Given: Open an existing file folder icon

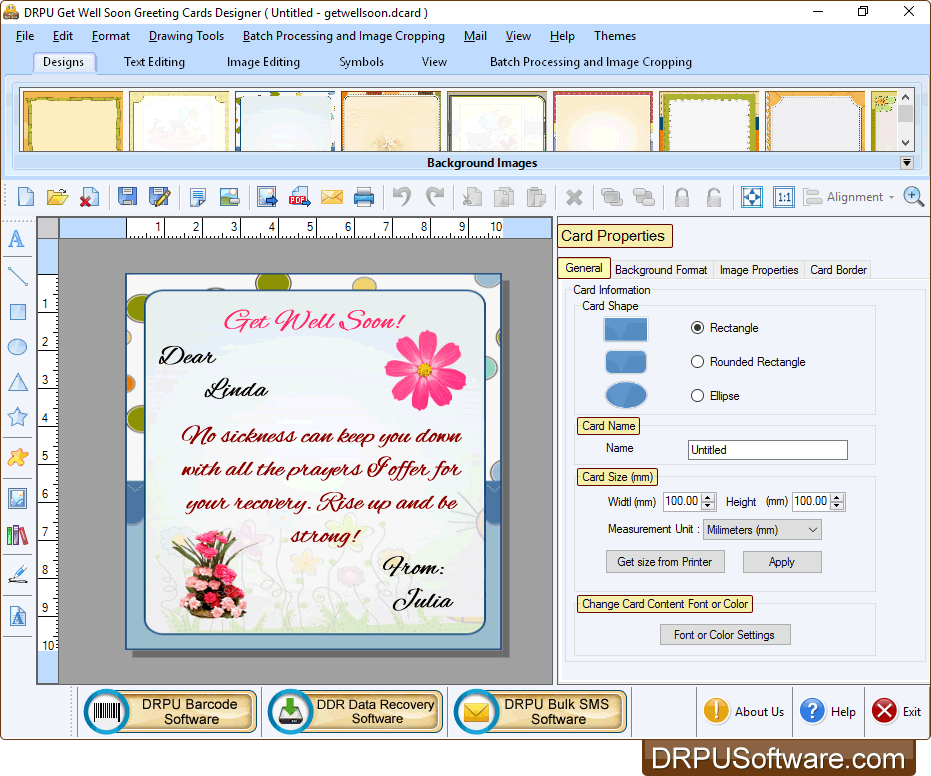Looking at the screenshot, I should point(58,197).
